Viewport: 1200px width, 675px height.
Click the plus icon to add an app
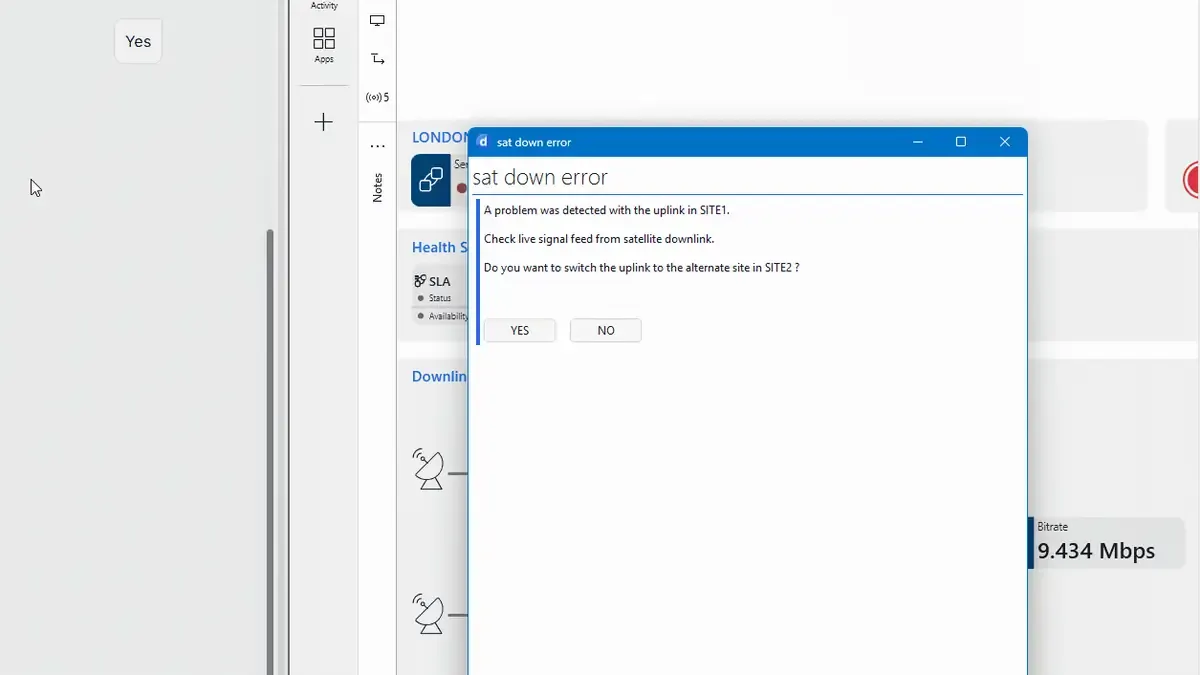323,122
